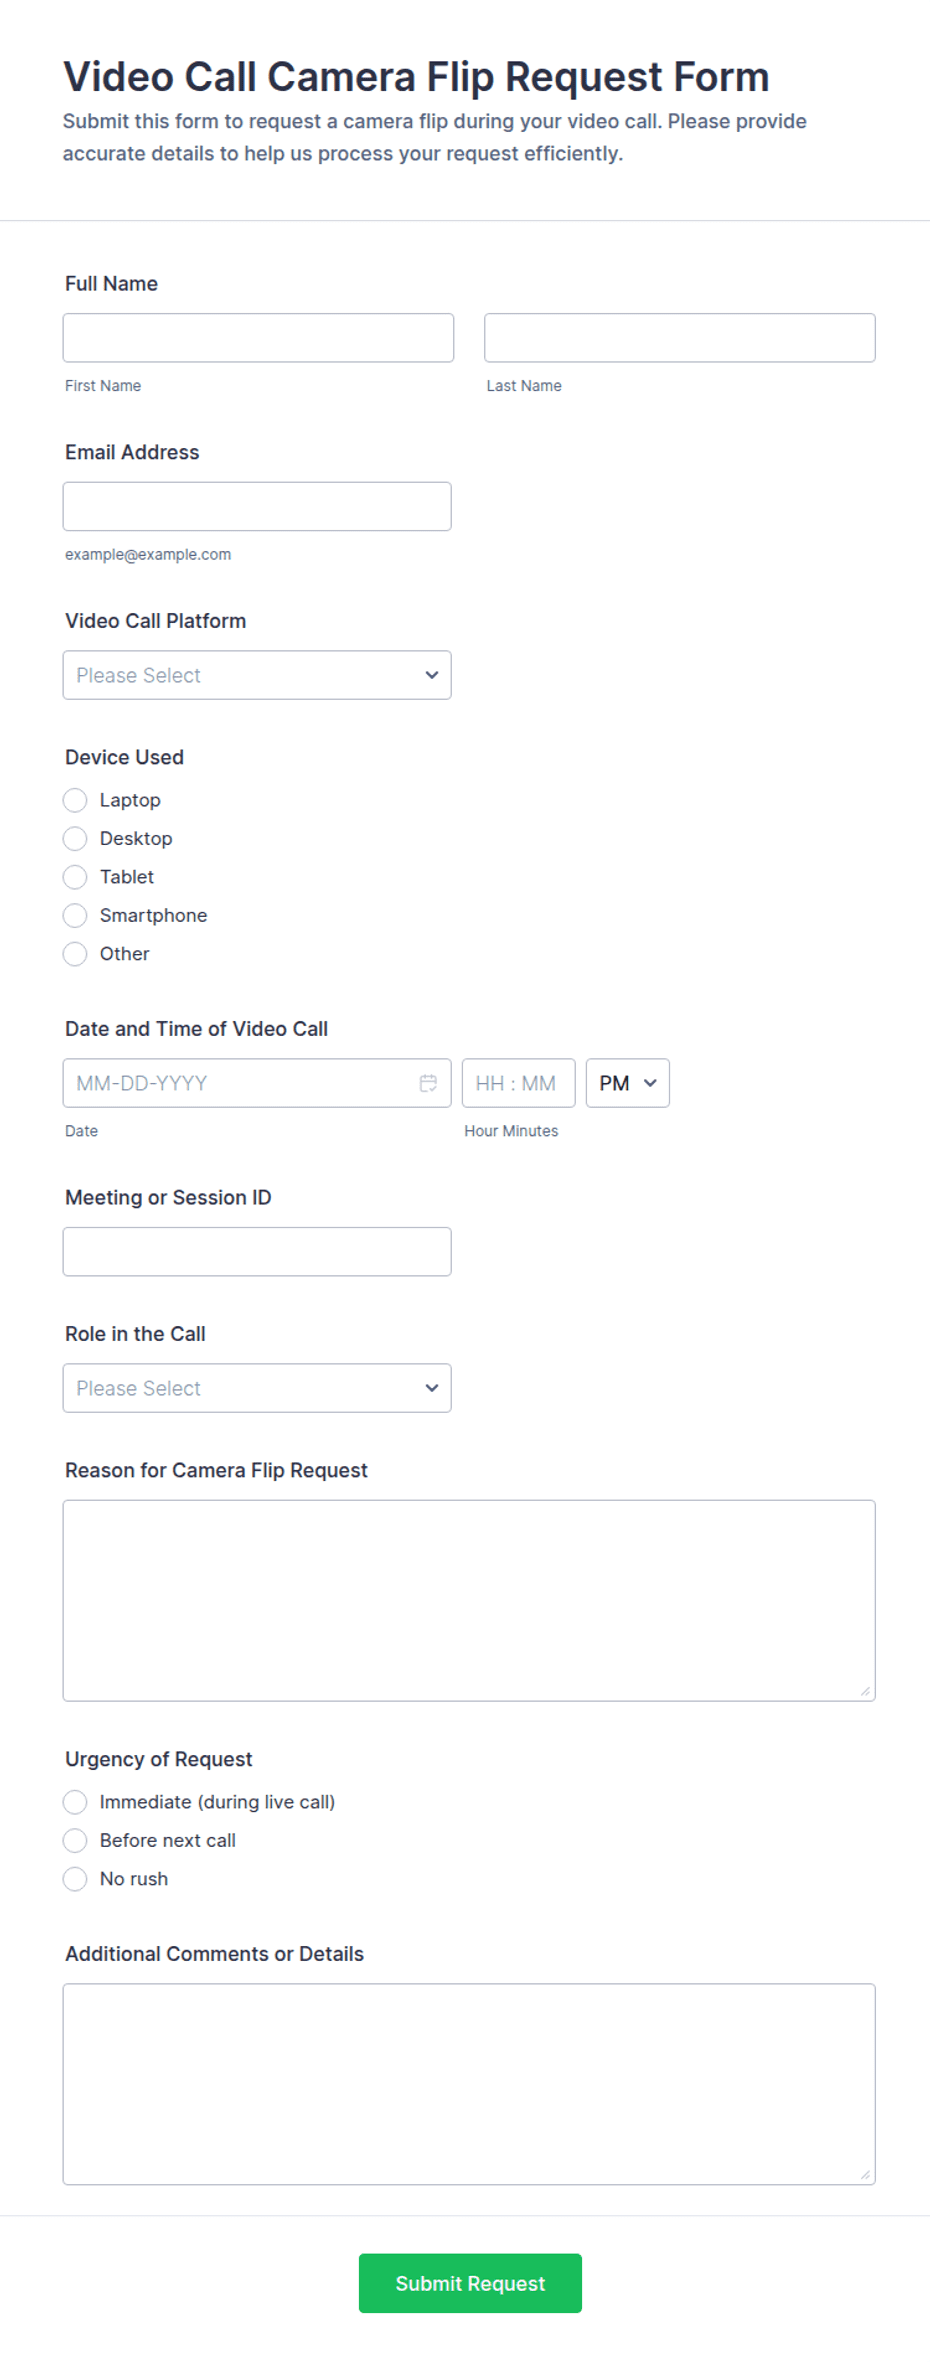This screenshot has width=930, height=2362.
Task: Focus the First Name text field
Action: [258, 338]
